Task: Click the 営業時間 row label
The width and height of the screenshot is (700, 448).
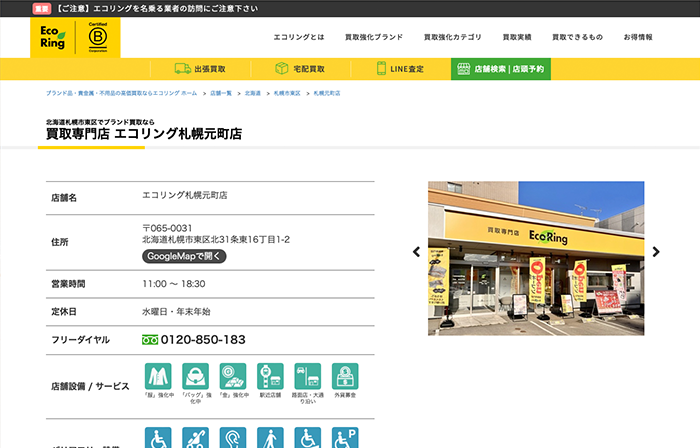Action: coord(68,284)
